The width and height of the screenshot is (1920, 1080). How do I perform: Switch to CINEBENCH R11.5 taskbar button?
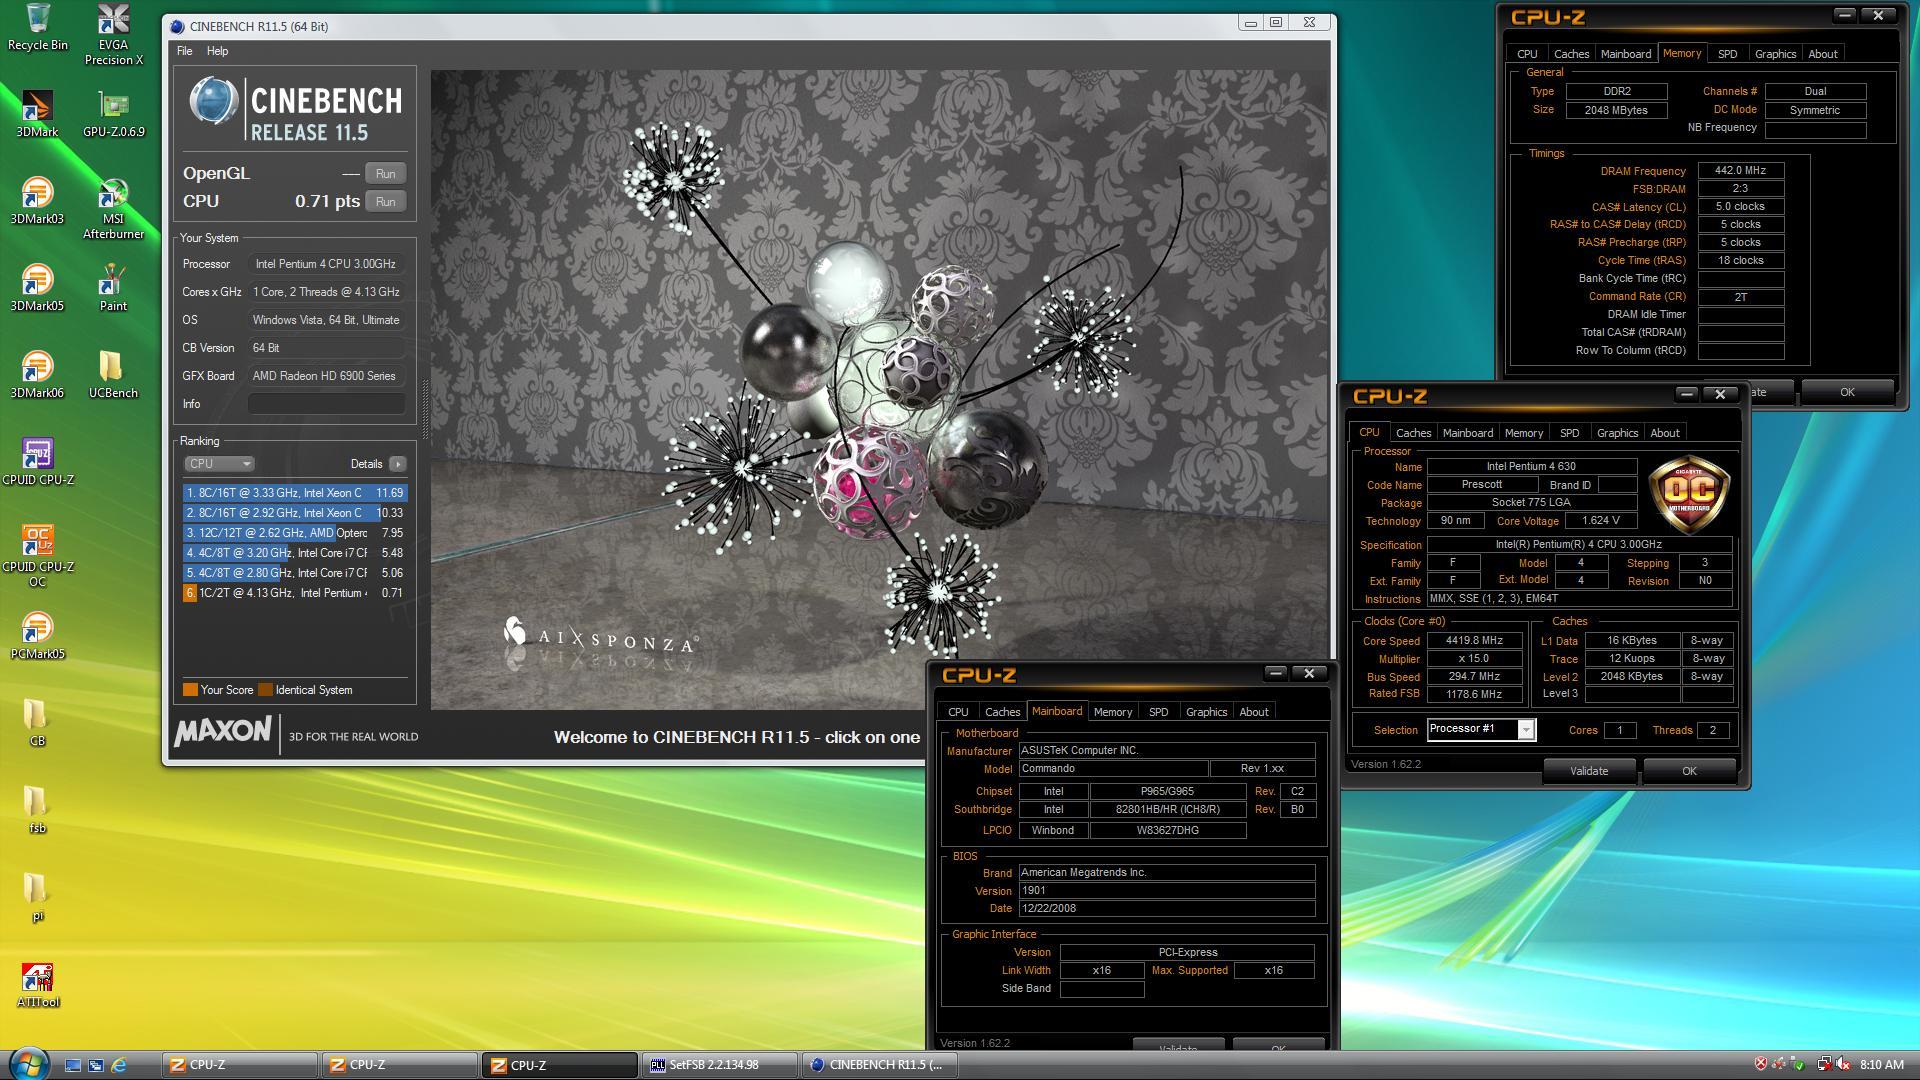[880, 1065]
